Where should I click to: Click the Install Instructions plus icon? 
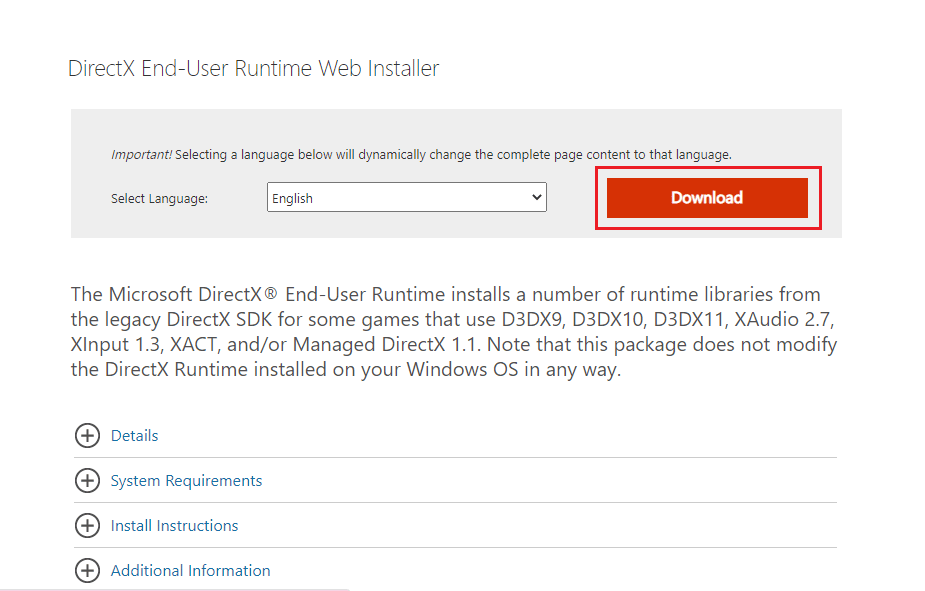coord(88,525)
